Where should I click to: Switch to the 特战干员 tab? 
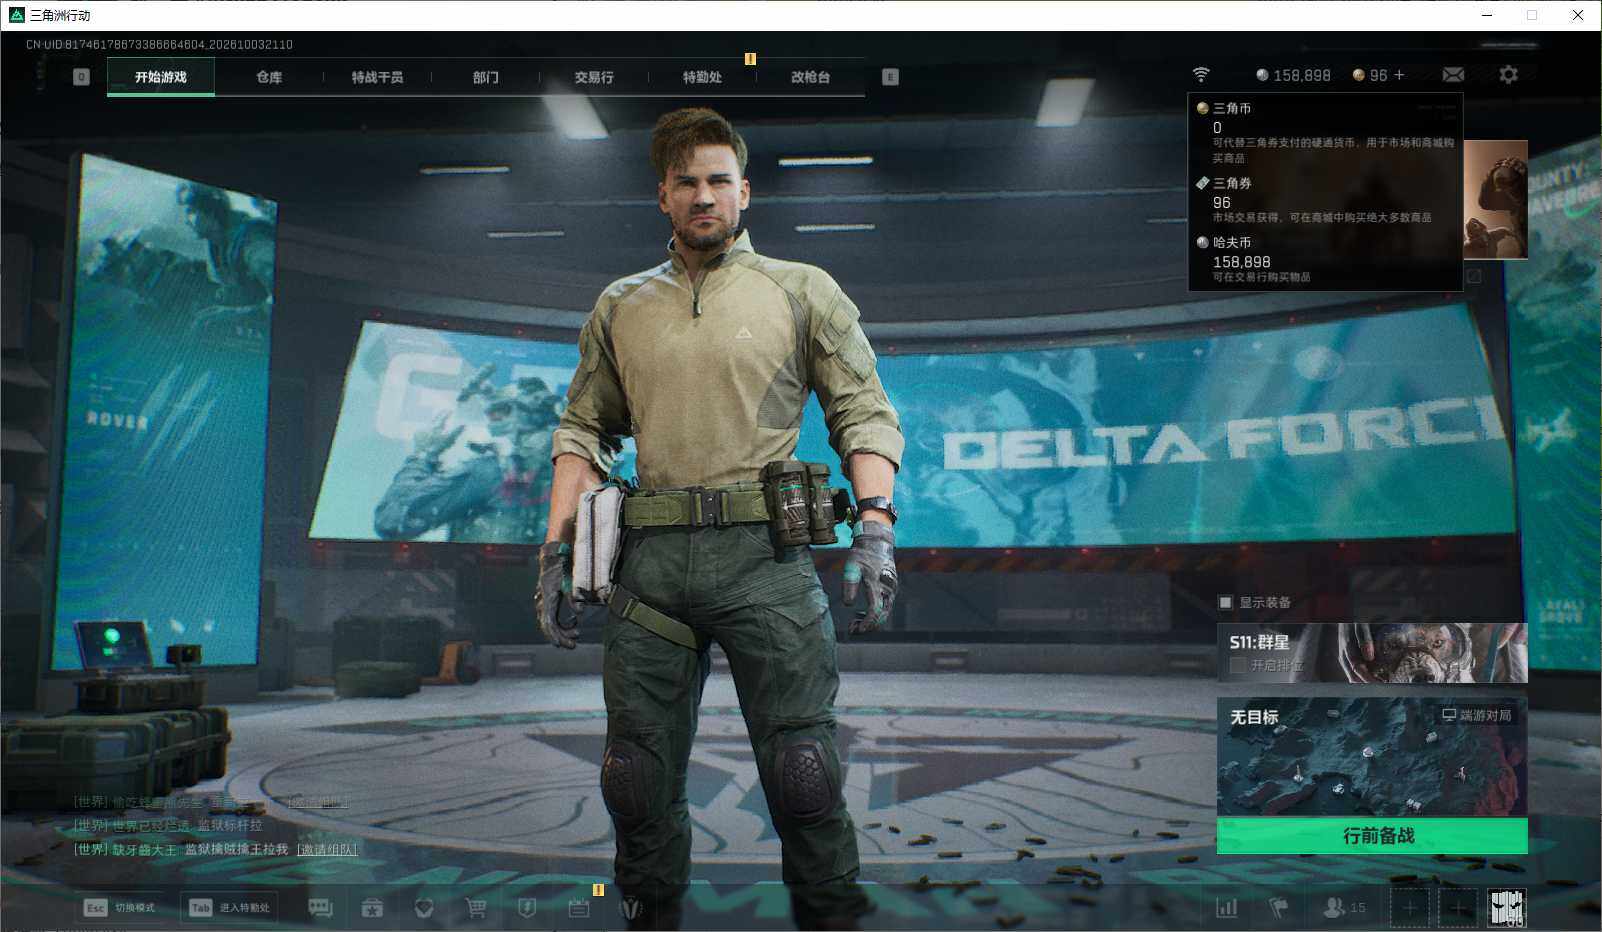click(377, 77)
